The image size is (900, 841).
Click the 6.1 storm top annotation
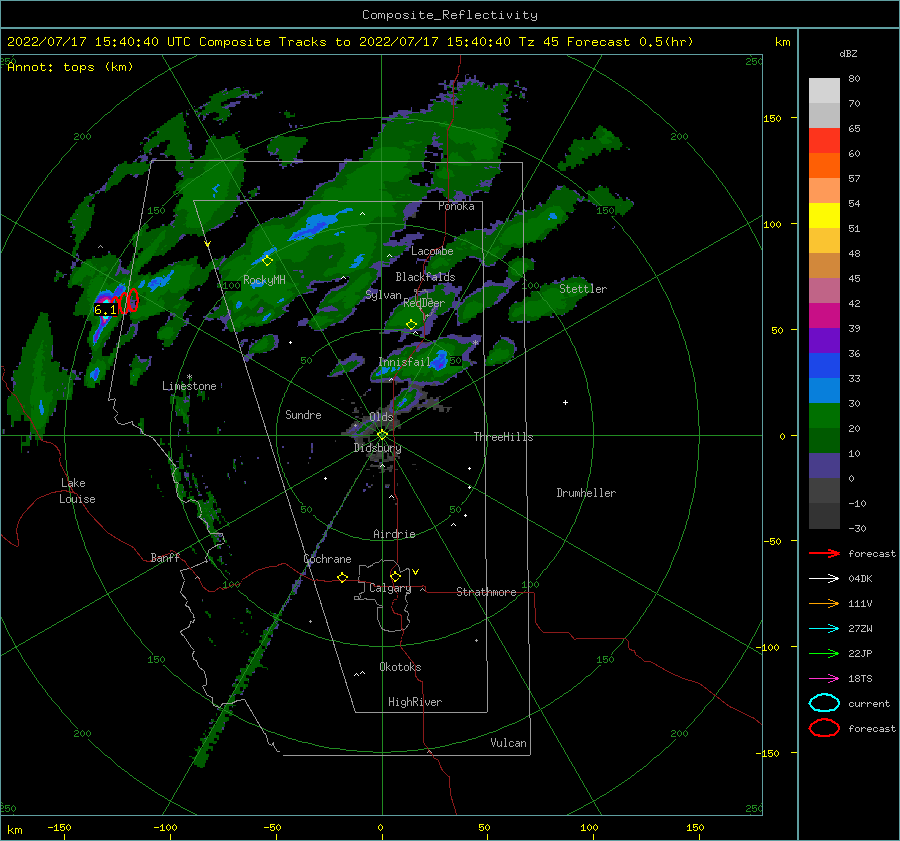click(105, 310)
